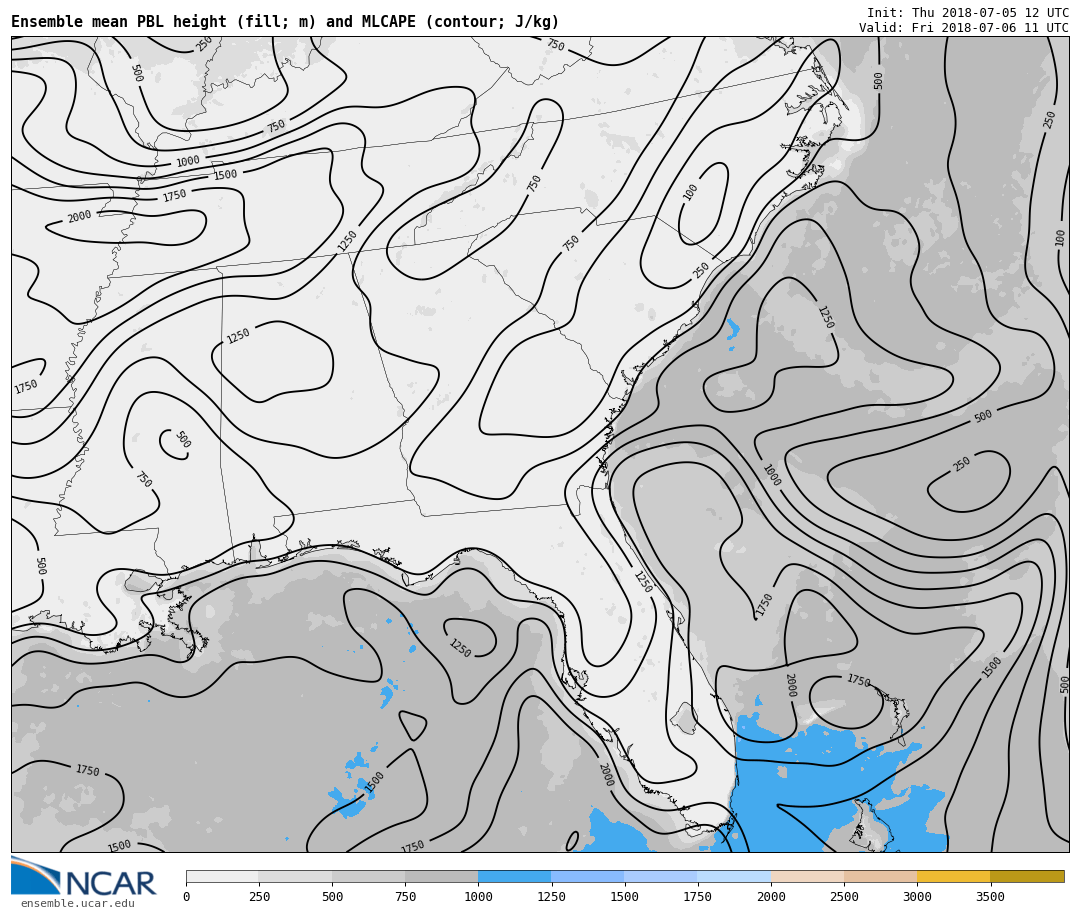Click the 'Init: Thu 2018-07-05 12 UTC' text
The image size is (1080, 915).
967,12
